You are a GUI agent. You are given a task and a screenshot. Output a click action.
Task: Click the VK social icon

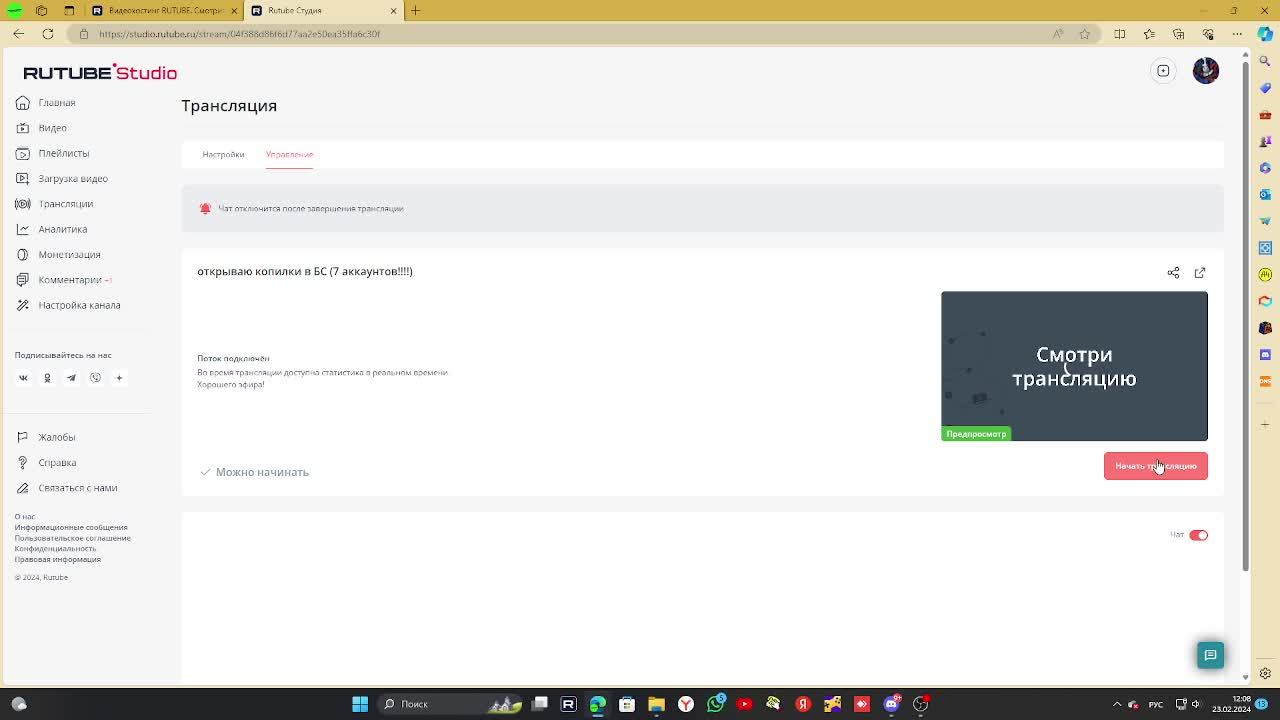click(23, 378)
